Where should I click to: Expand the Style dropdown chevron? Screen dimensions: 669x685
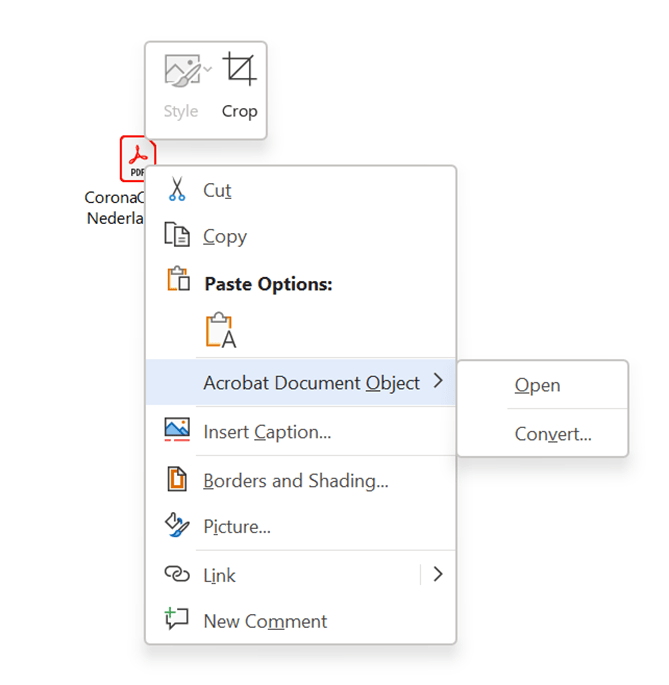pyautogui.click(x=208, y=69)
